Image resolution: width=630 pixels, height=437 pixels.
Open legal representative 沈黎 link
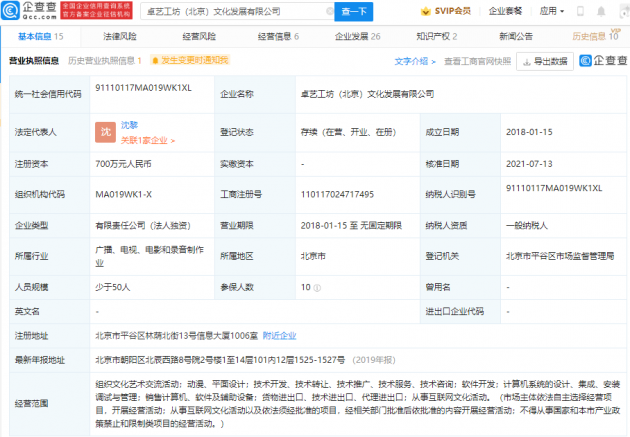click(x=129, y=125)
